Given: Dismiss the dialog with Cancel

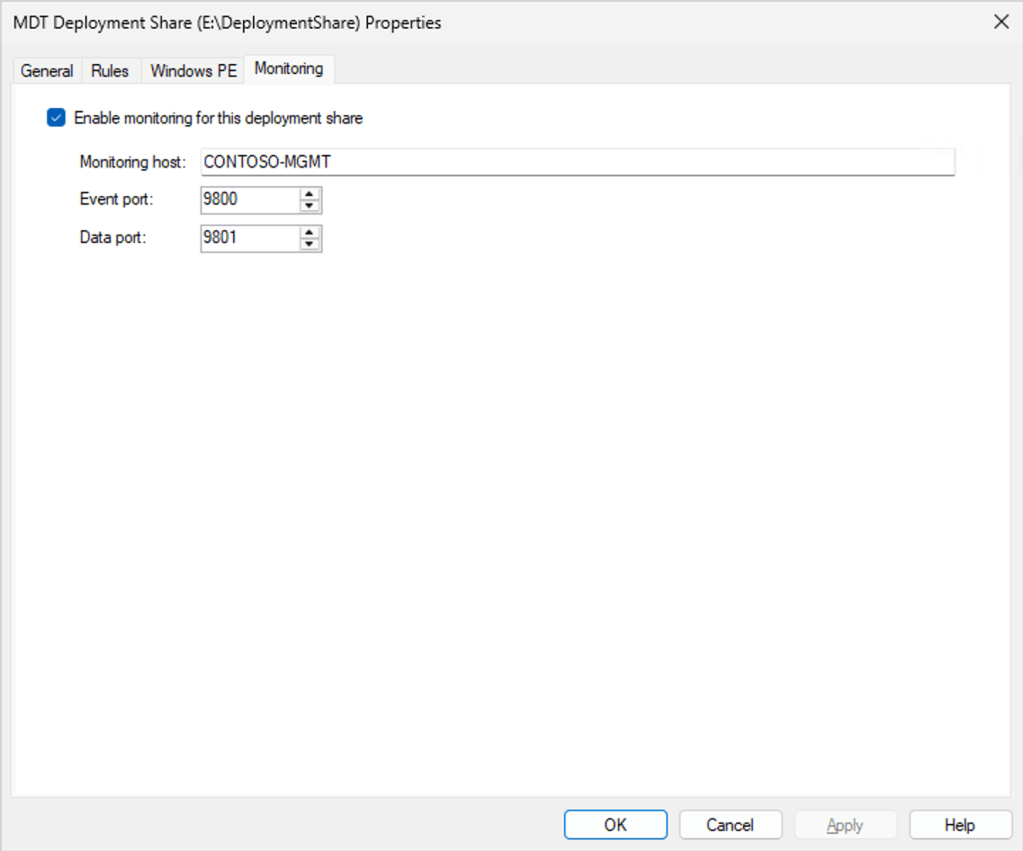Looking at the screenshot, I should [x=730, y=824].
